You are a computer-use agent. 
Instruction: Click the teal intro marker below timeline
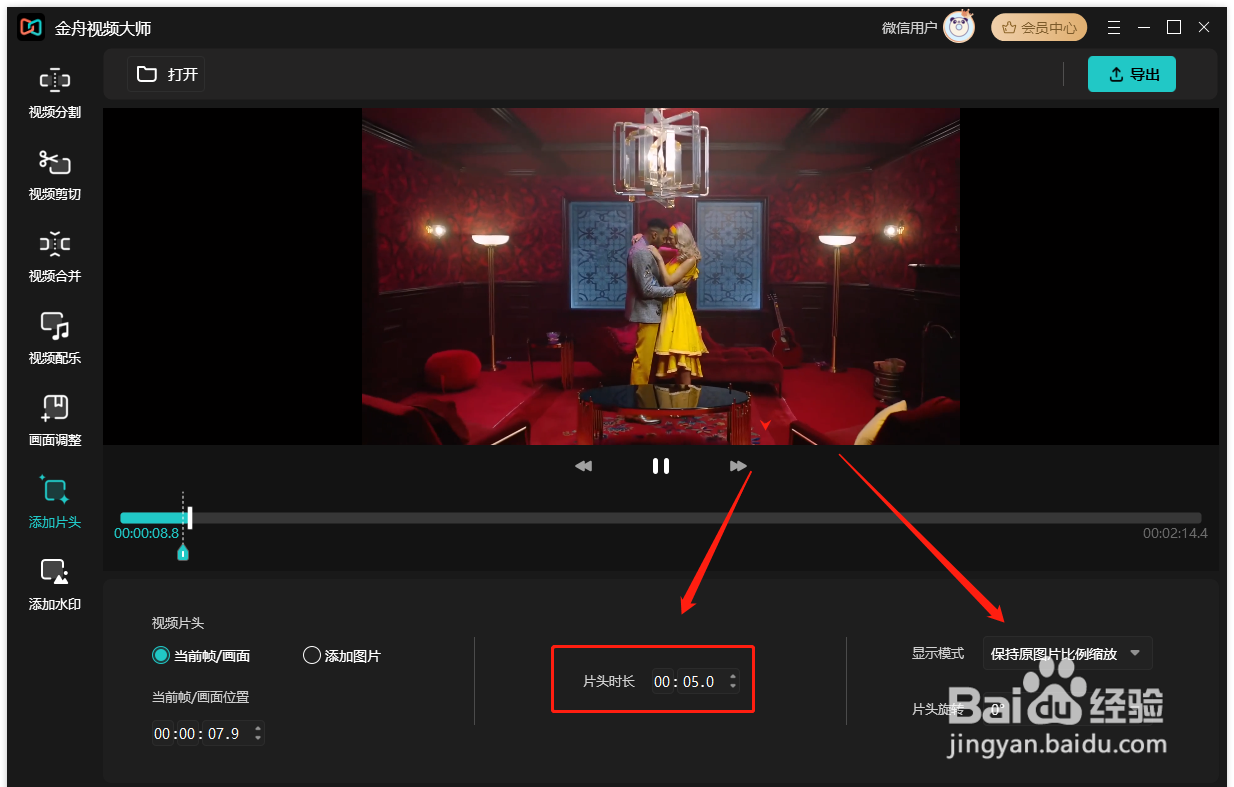(183, 552)
